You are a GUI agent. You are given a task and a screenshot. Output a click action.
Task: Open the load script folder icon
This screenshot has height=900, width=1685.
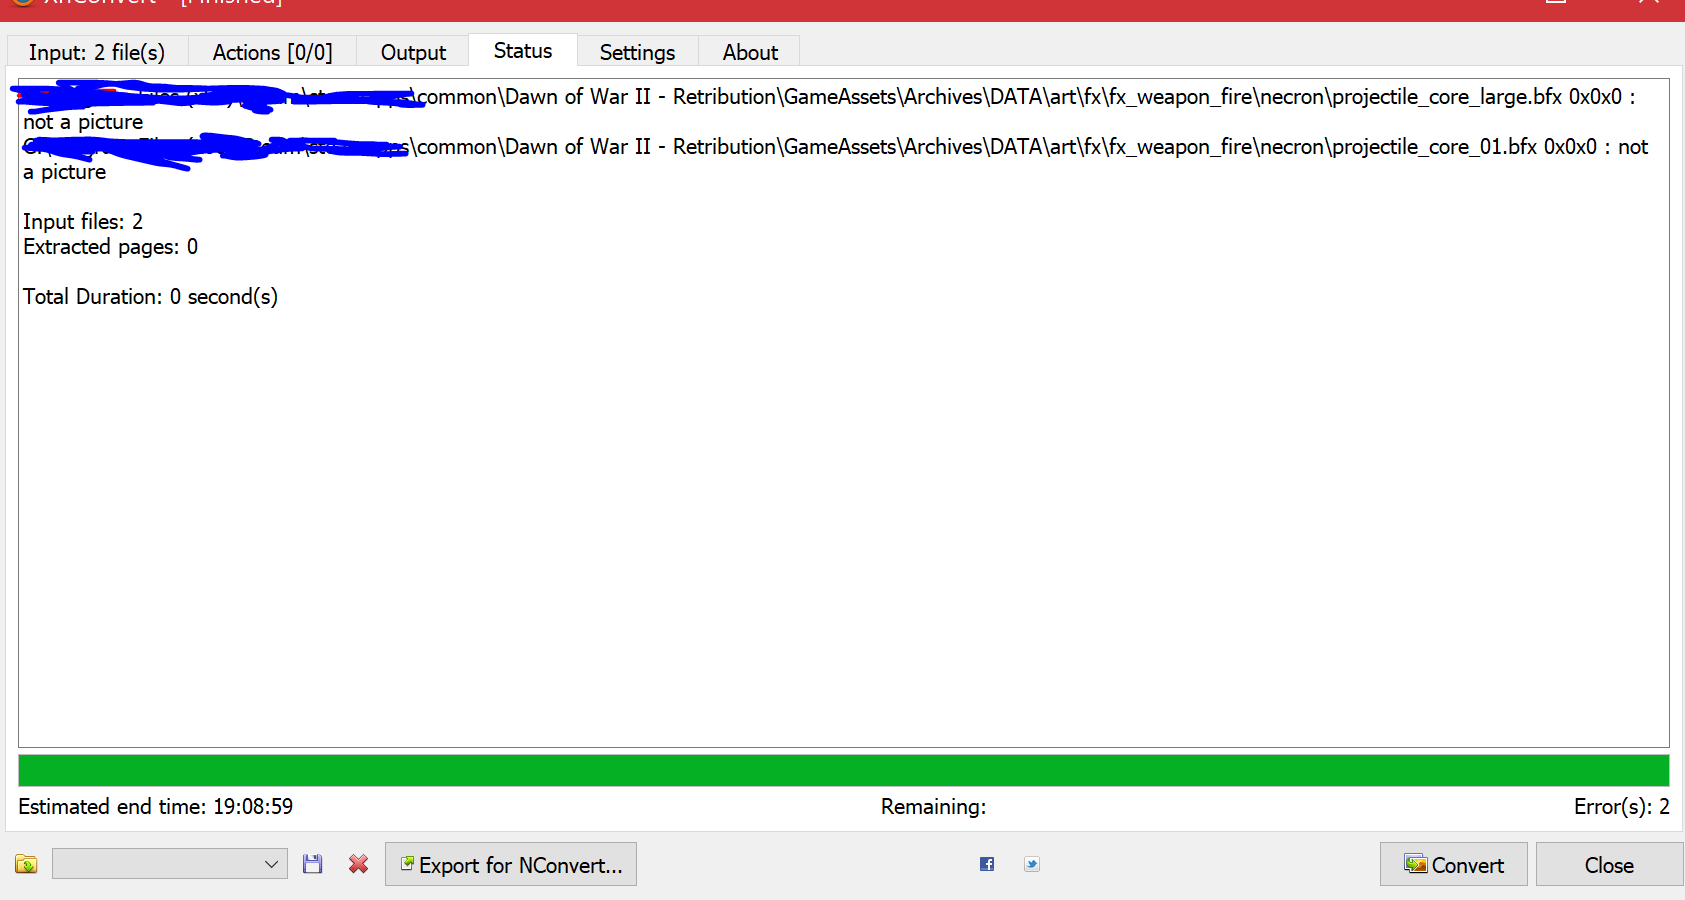26,864
